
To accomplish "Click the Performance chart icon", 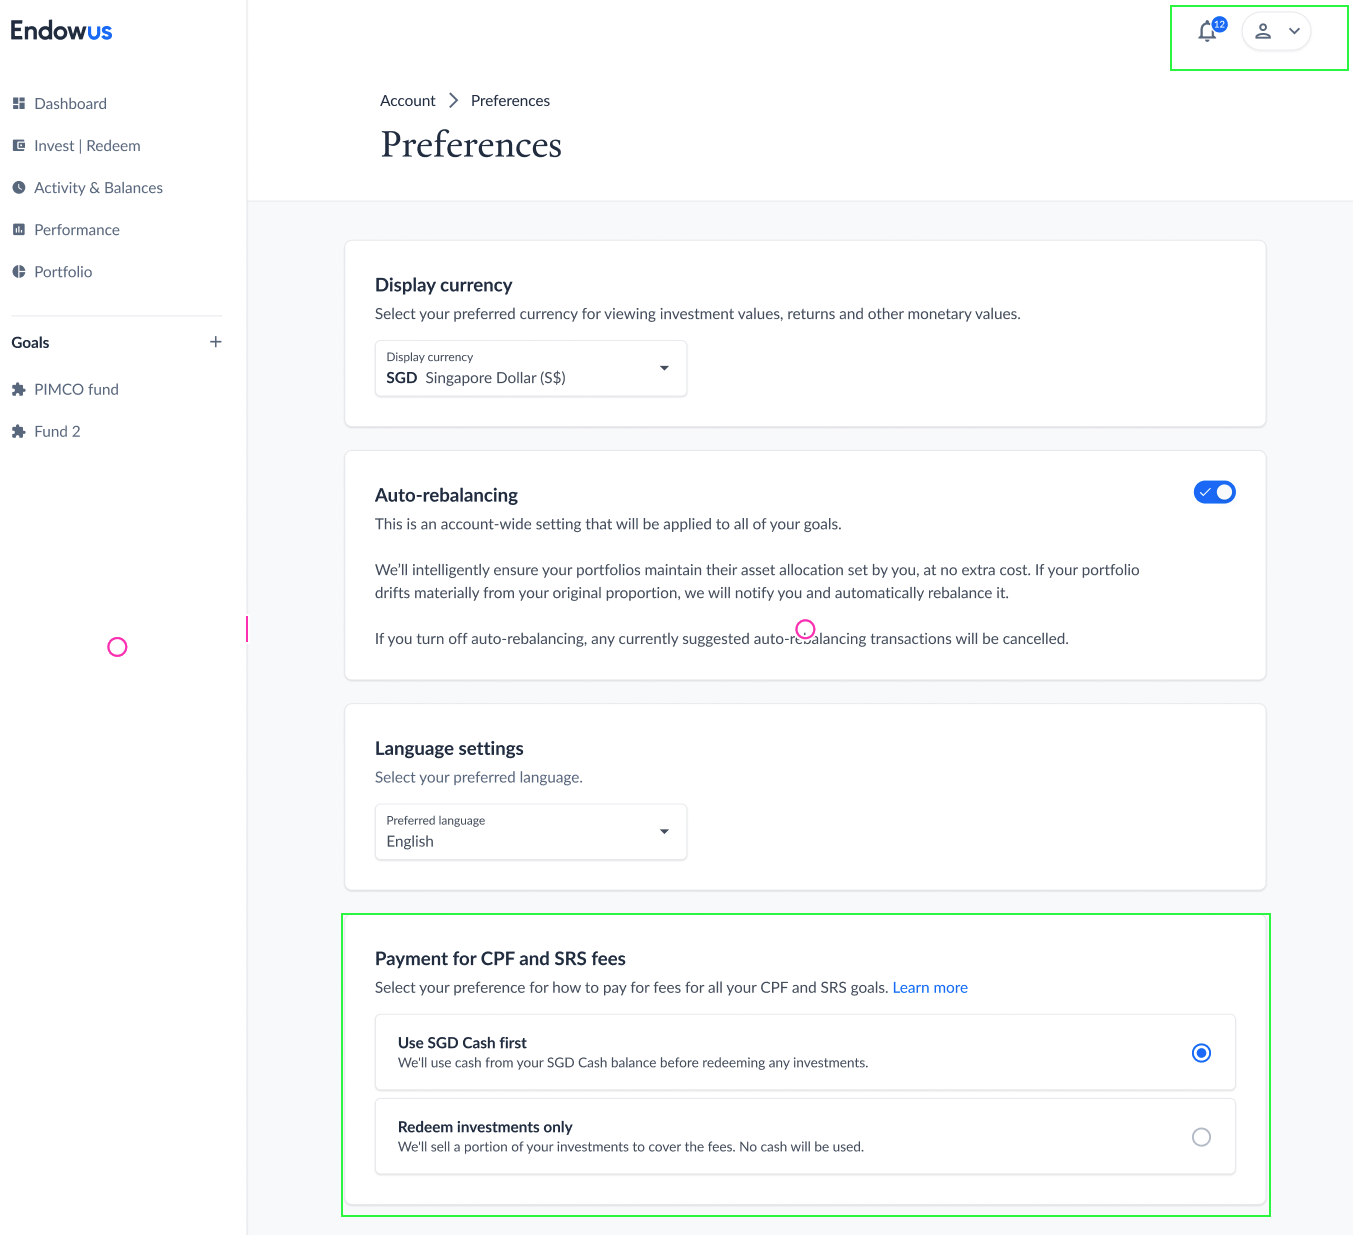I will point(18,229).
